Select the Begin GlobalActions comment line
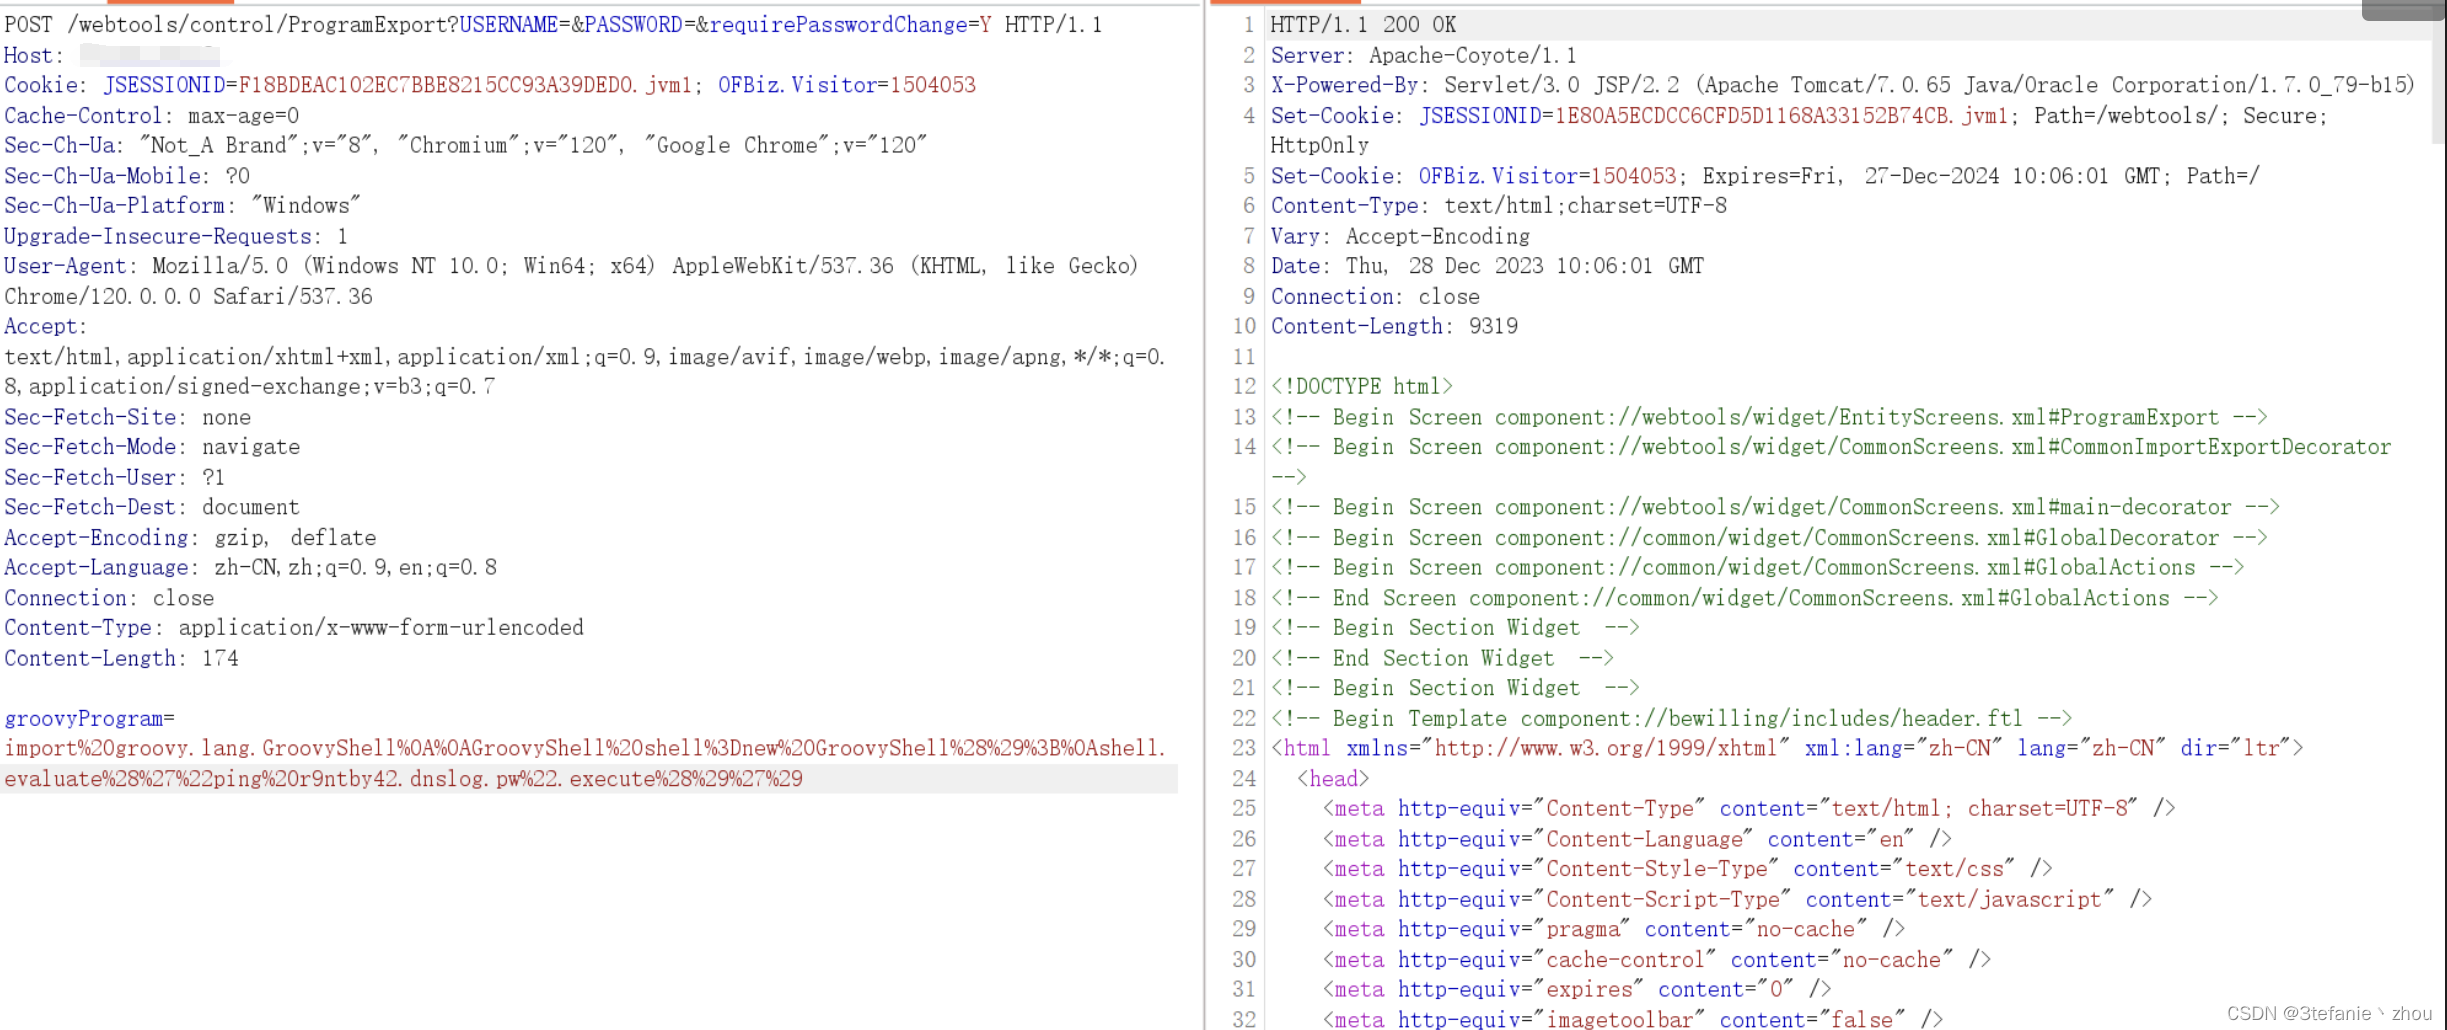2447x1030 pixels. [x=1757, y=567]
